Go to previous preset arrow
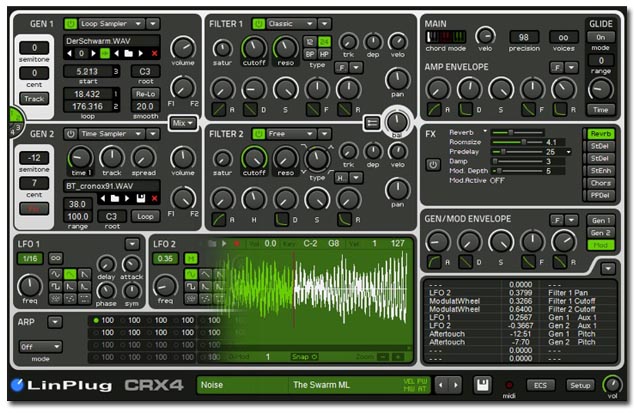The width and height of the screenshot is (634, 413). [x=441, y=385]
